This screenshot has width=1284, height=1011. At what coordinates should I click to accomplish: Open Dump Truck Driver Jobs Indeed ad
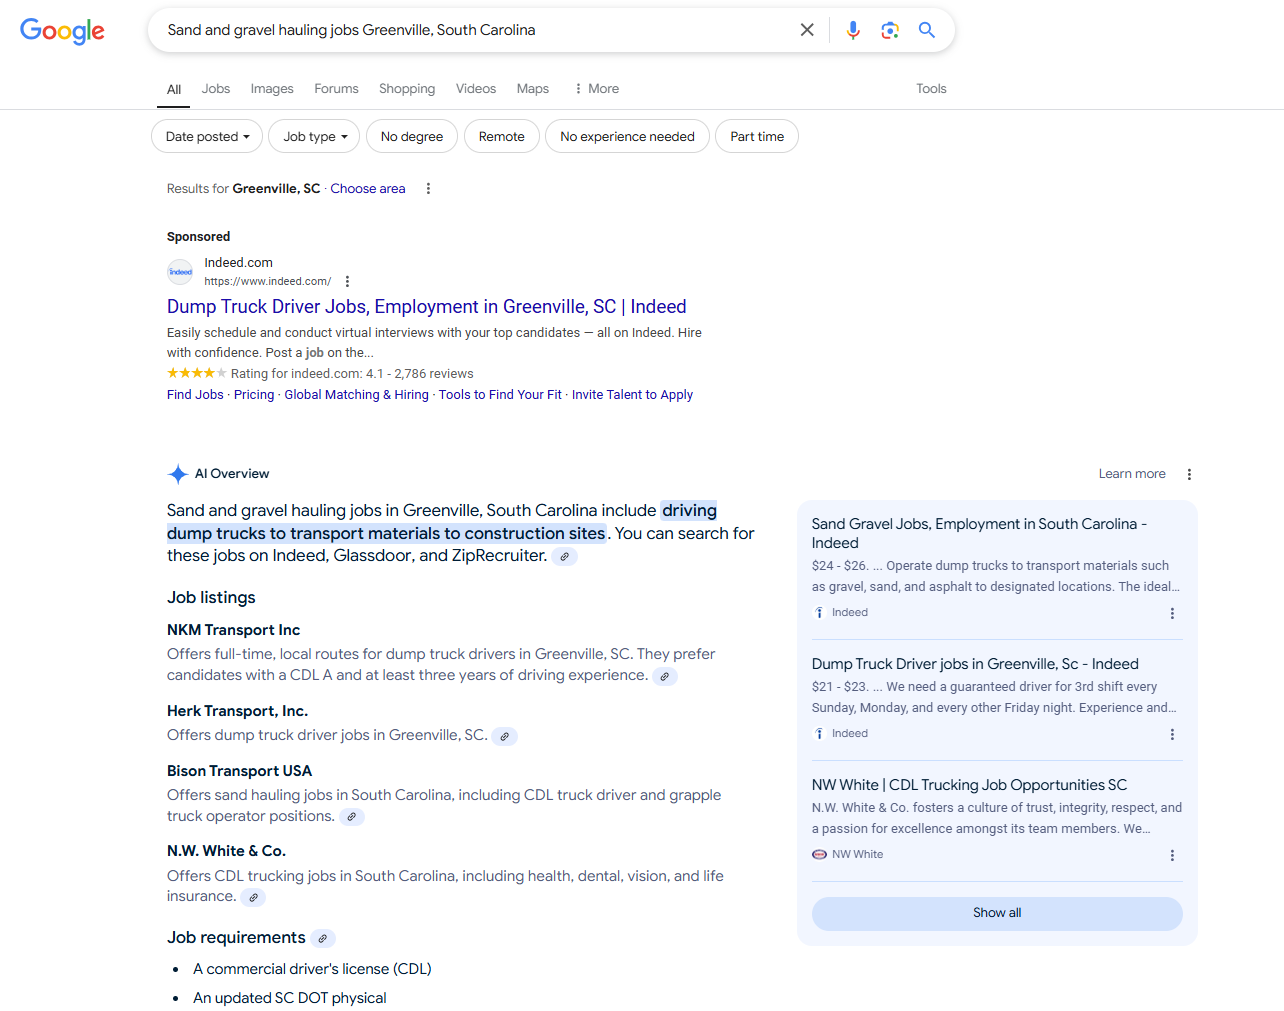[427, 307]
